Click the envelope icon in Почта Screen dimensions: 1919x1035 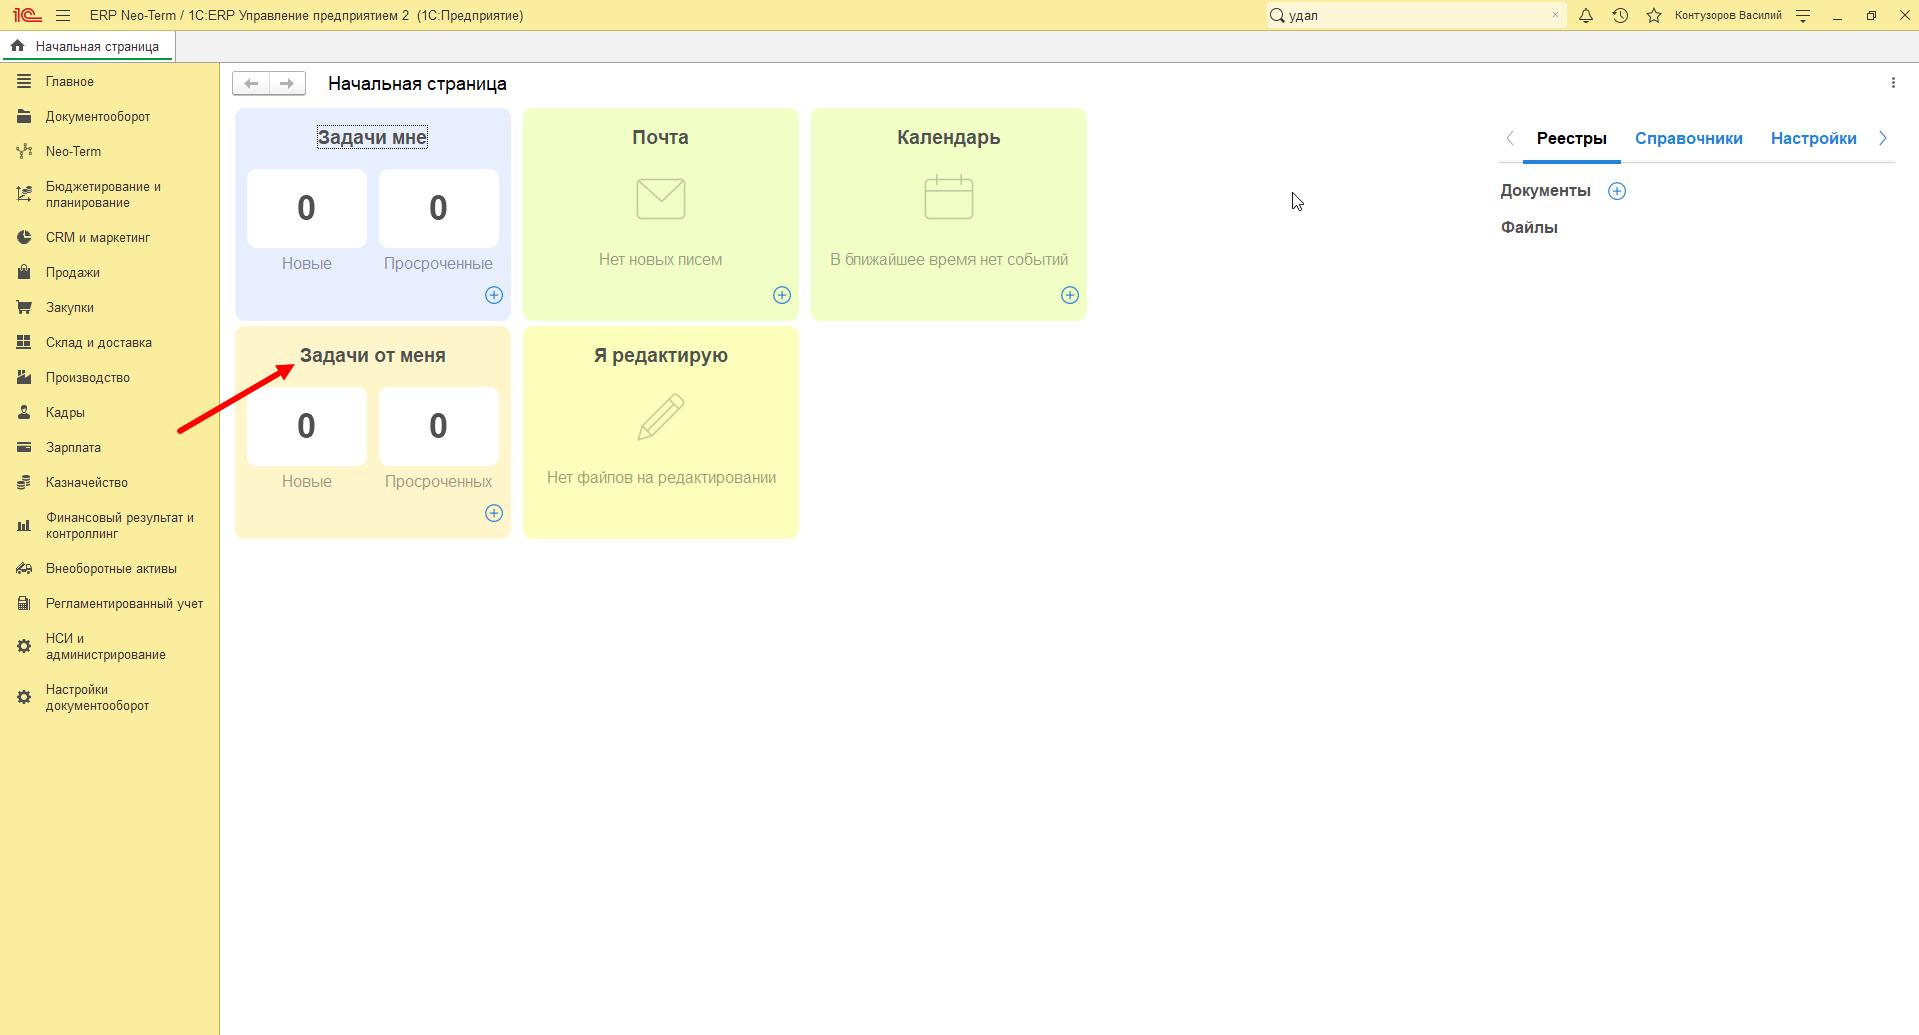pos(661,199)
